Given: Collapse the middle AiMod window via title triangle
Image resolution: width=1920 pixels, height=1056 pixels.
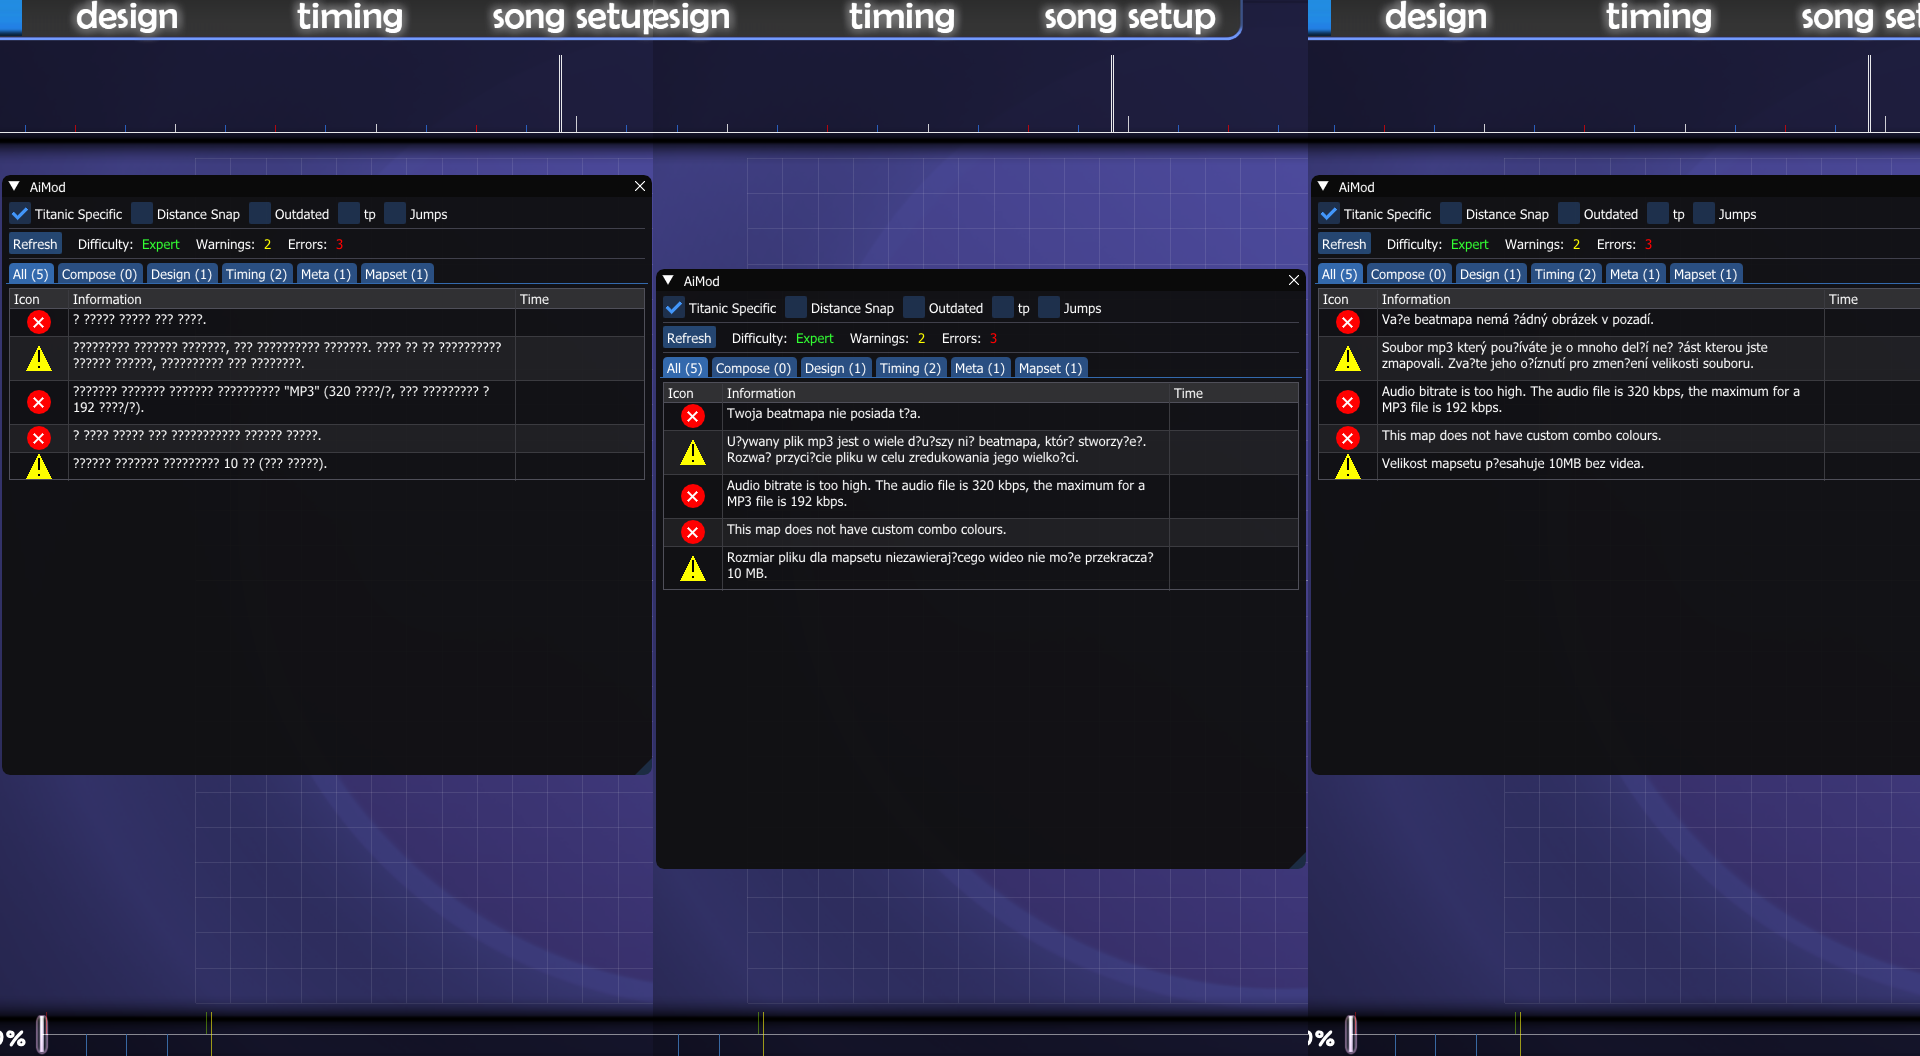Looking at the screenshot, I should coord(669,280).
